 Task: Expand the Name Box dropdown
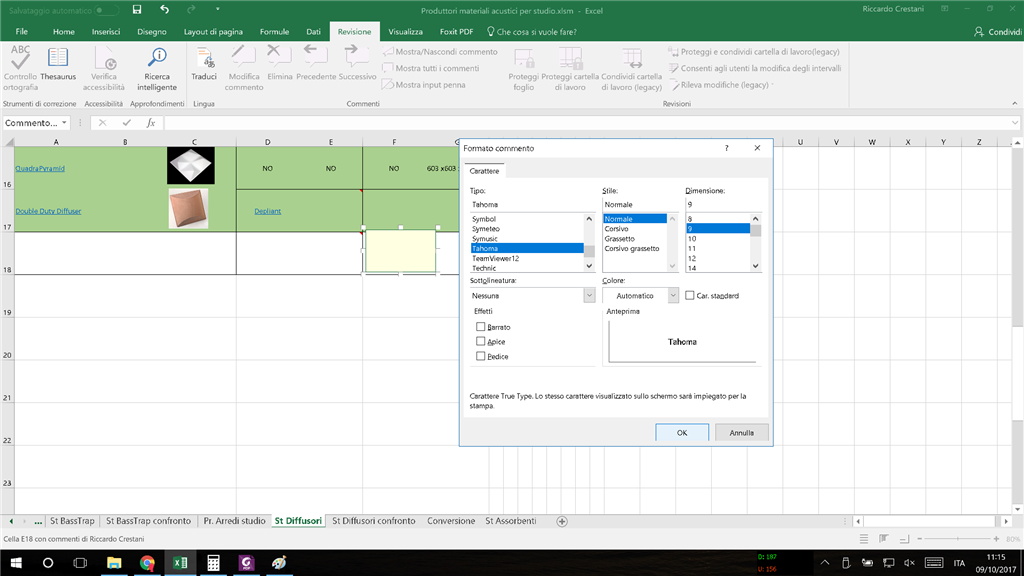(x=64, y=123)
